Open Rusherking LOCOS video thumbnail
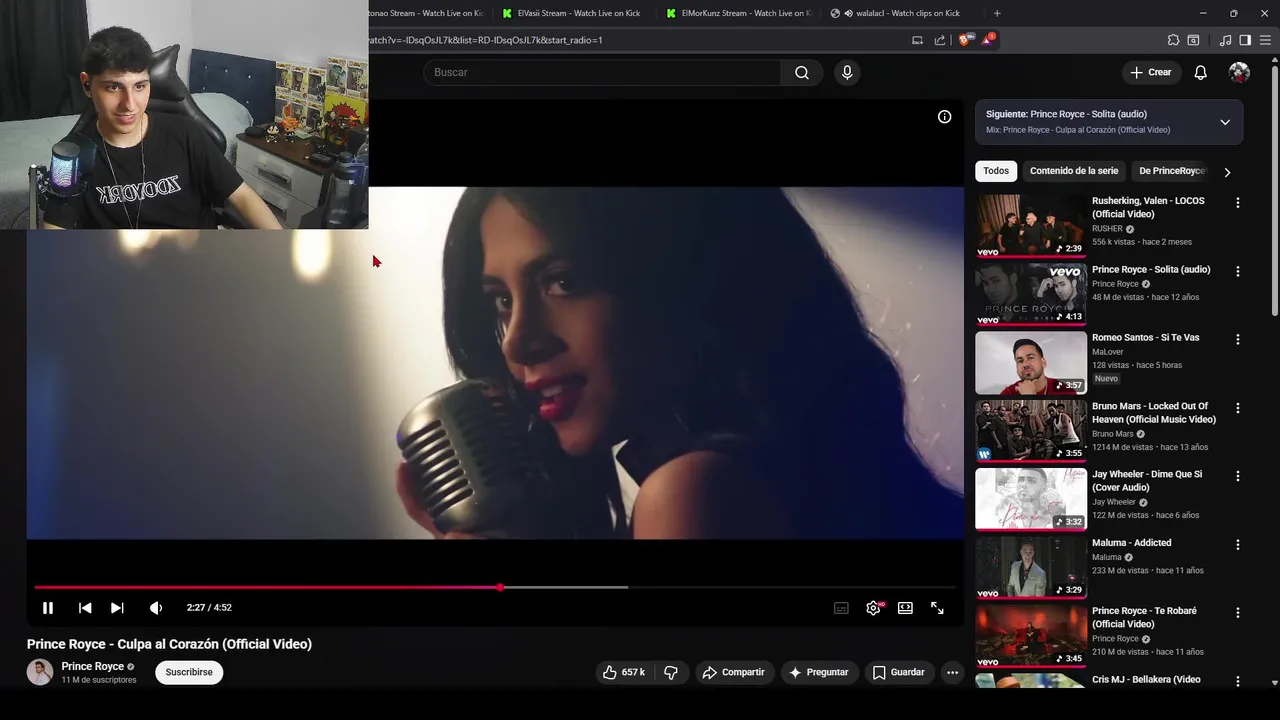1280x720 pixels. (x=1031, y=225)
